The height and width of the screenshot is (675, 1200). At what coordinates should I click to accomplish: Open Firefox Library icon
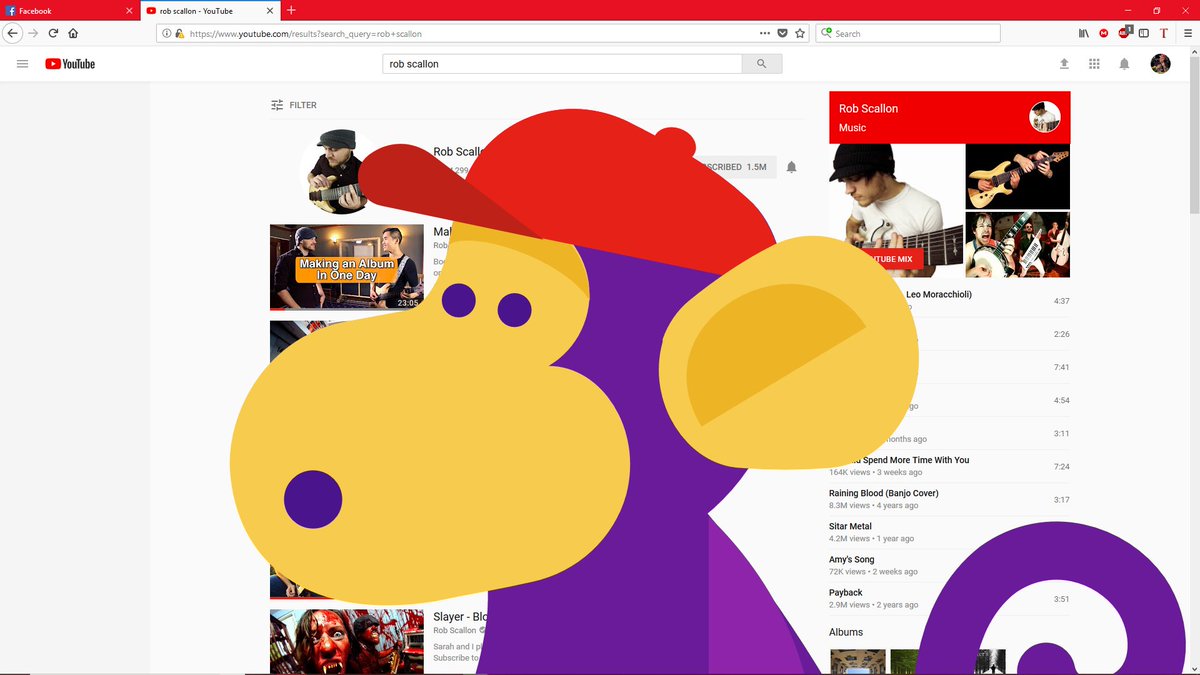click(1084, 33)
